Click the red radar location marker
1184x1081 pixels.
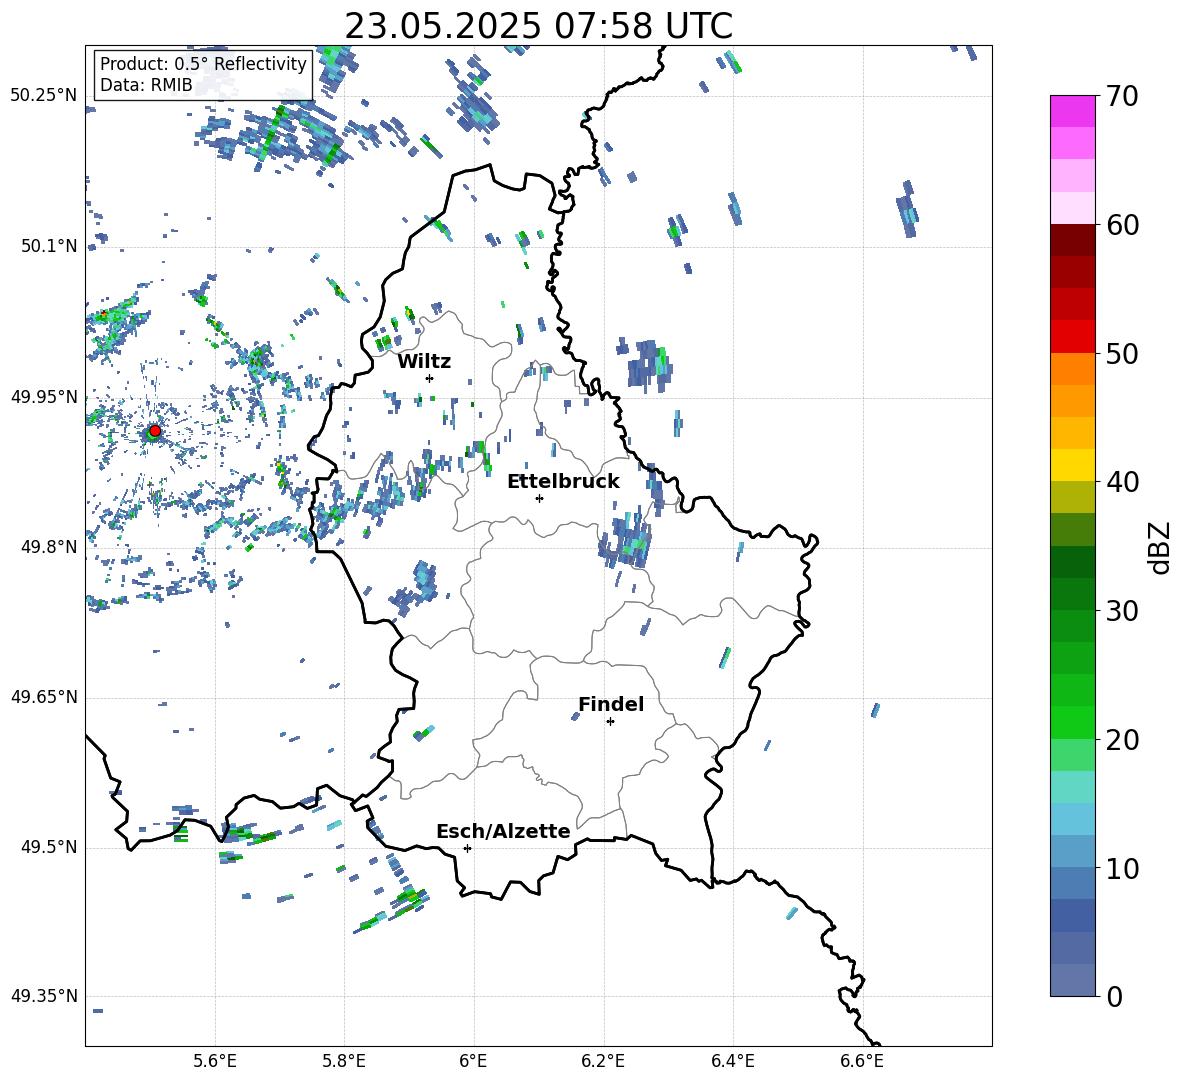pos(155,431)
